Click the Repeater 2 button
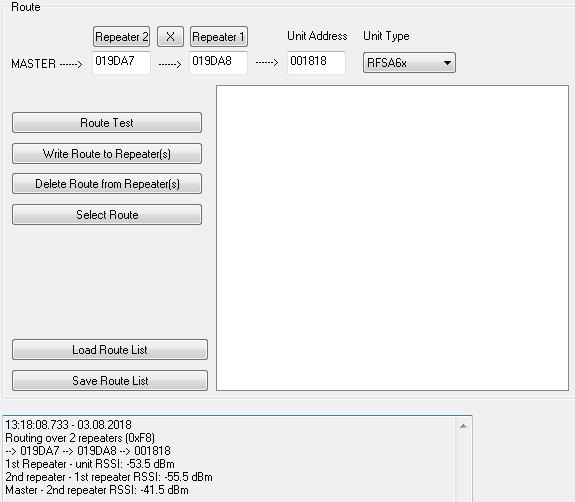 [121, 37]
